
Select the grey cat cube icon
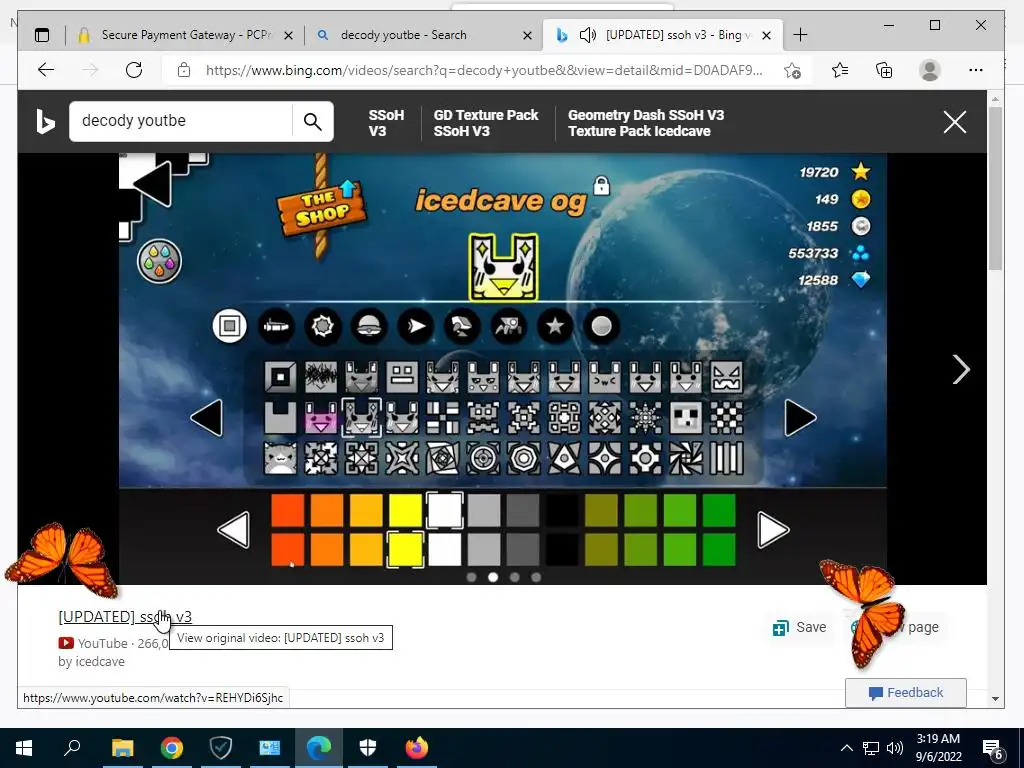pos(280,458)
